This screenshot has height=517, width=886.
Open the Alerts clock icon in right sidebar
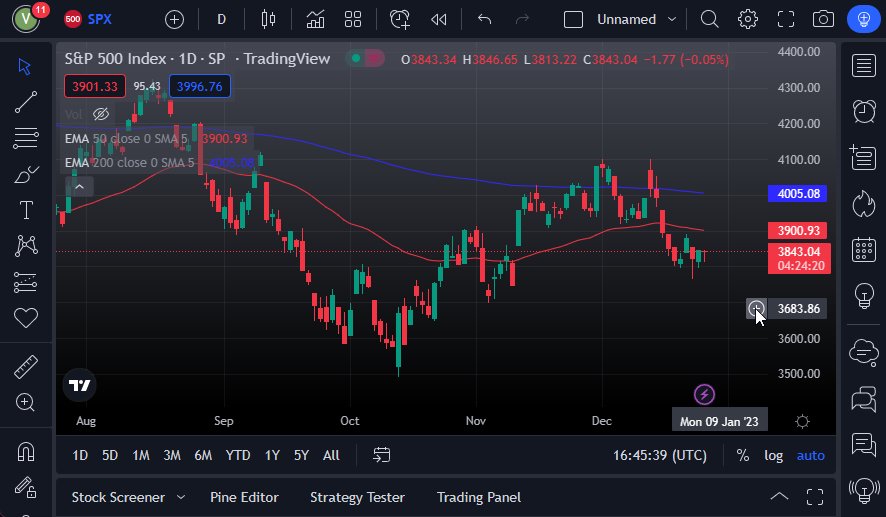(x=862, y=111)
